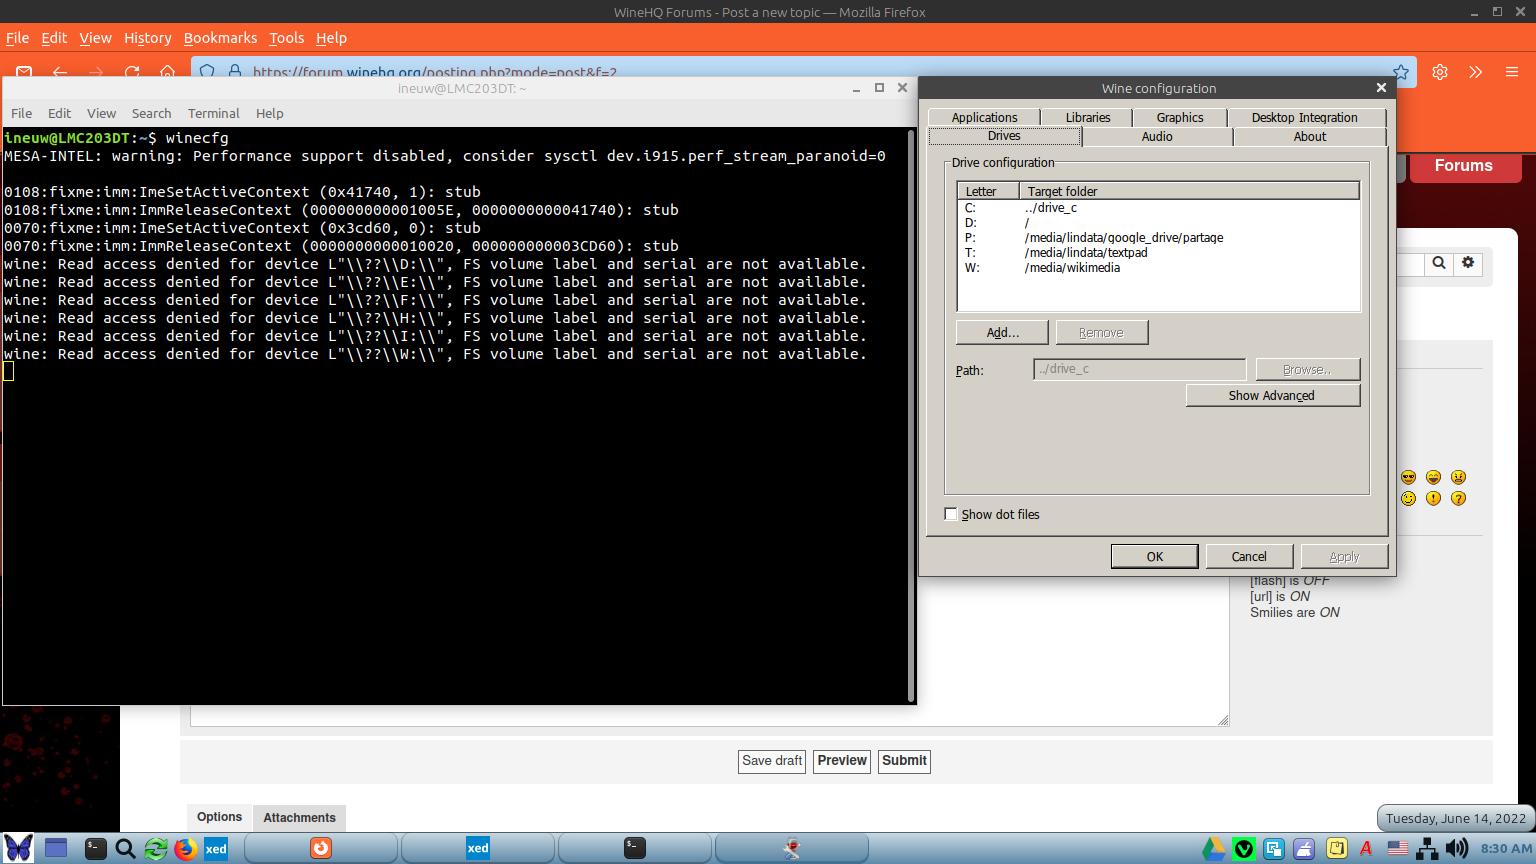This screenshot has height=864, width=1536.
Task: Switch to the xed window in taskbar
Action: point(478,849)
